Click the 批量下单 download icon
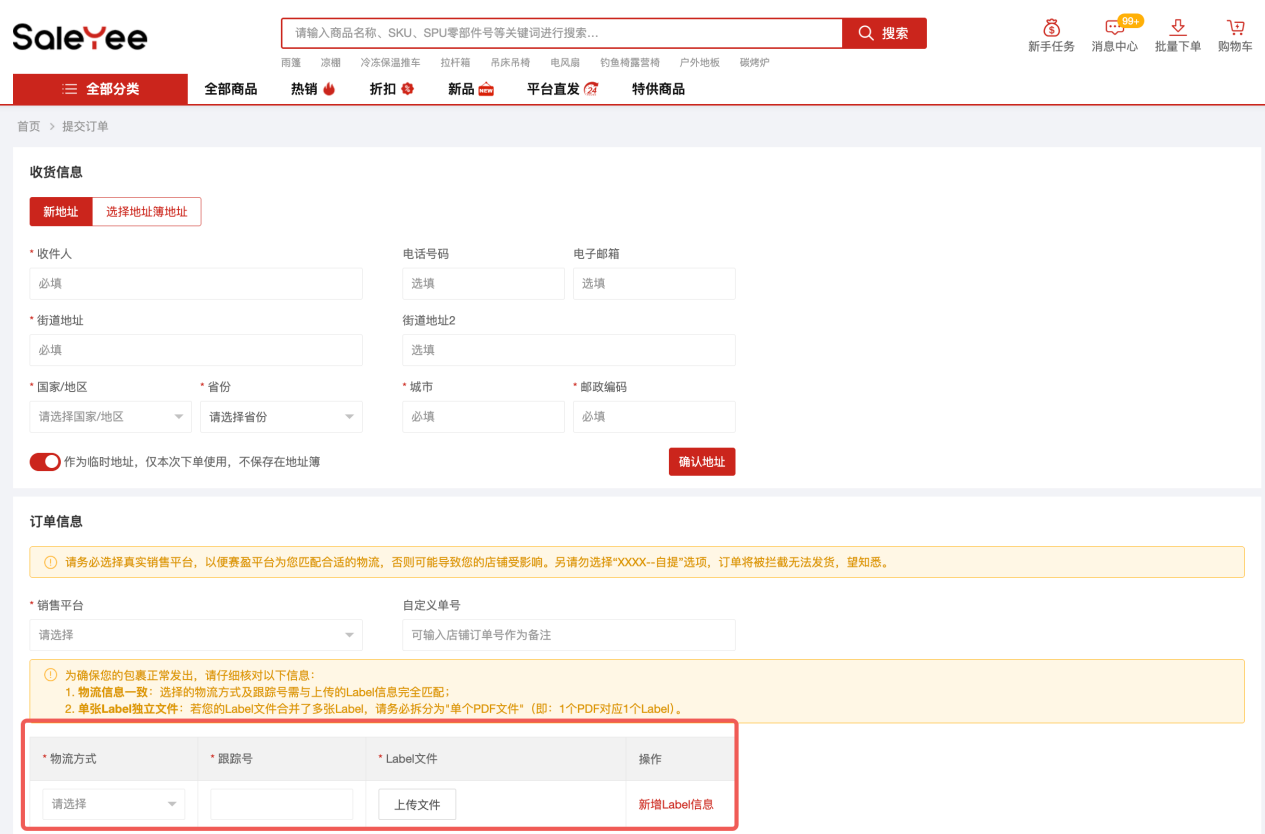Viewport: 1265px width, 834px height. tap(1177, 28)
